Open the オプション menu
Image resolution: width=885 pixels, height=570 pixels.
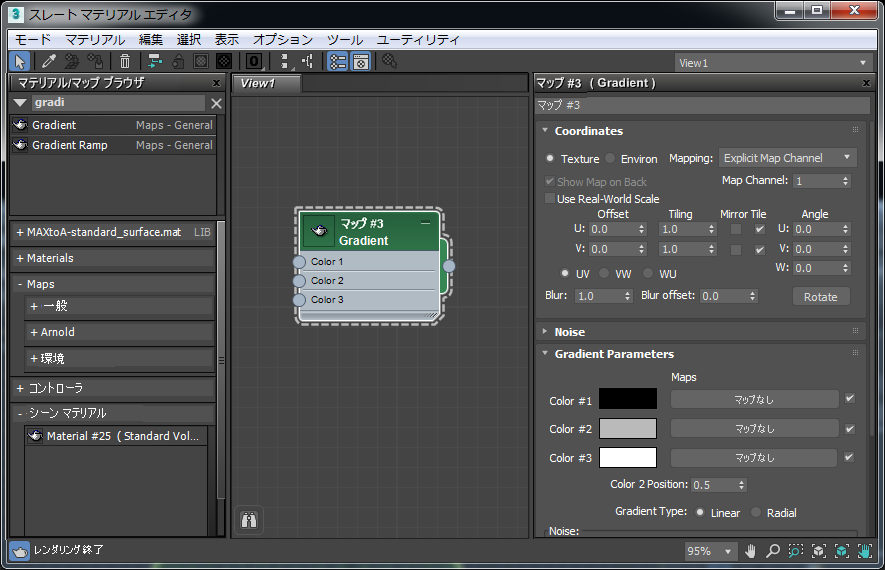point(283,40)
